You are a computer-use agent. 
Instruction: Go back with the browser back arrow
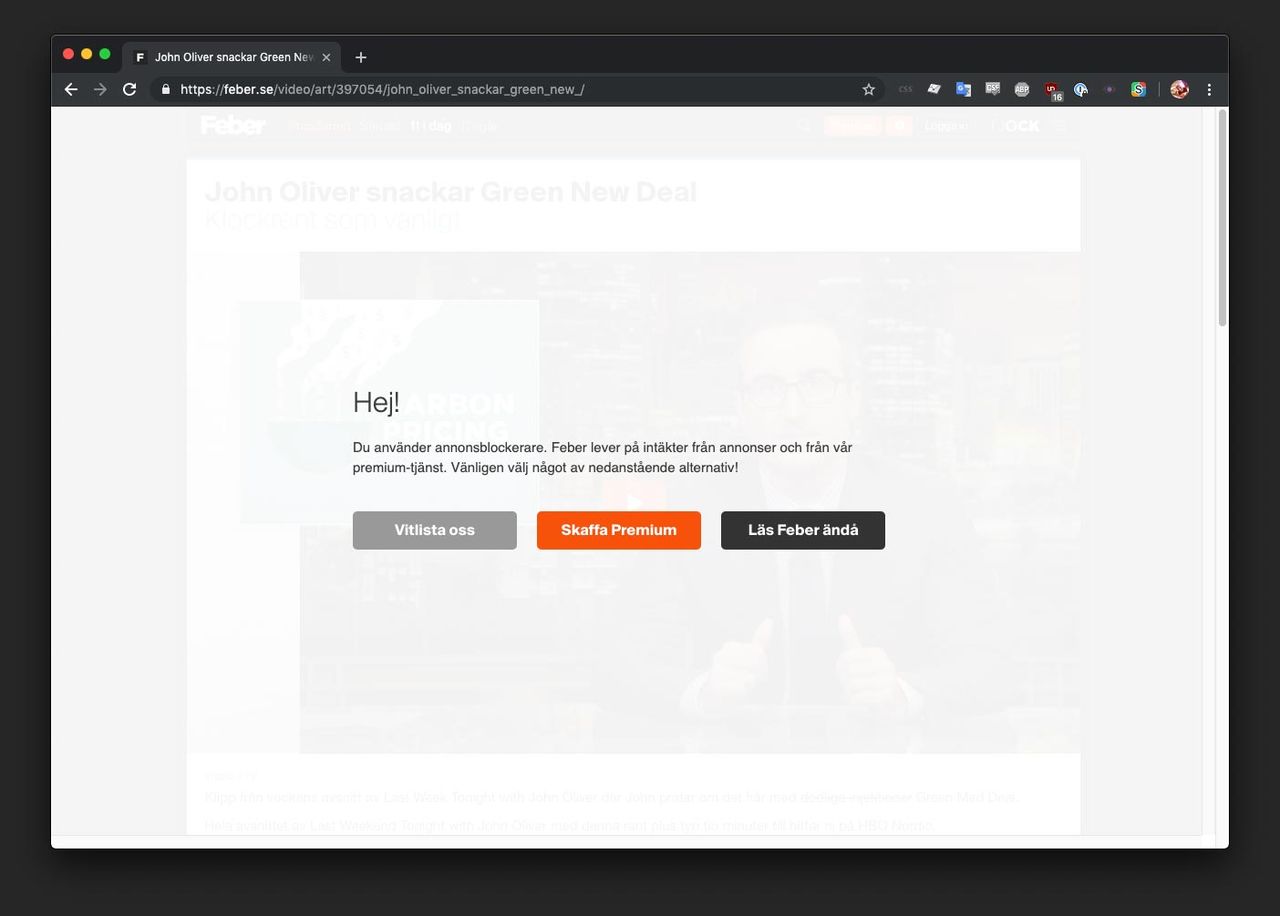[x=71, y=89]
